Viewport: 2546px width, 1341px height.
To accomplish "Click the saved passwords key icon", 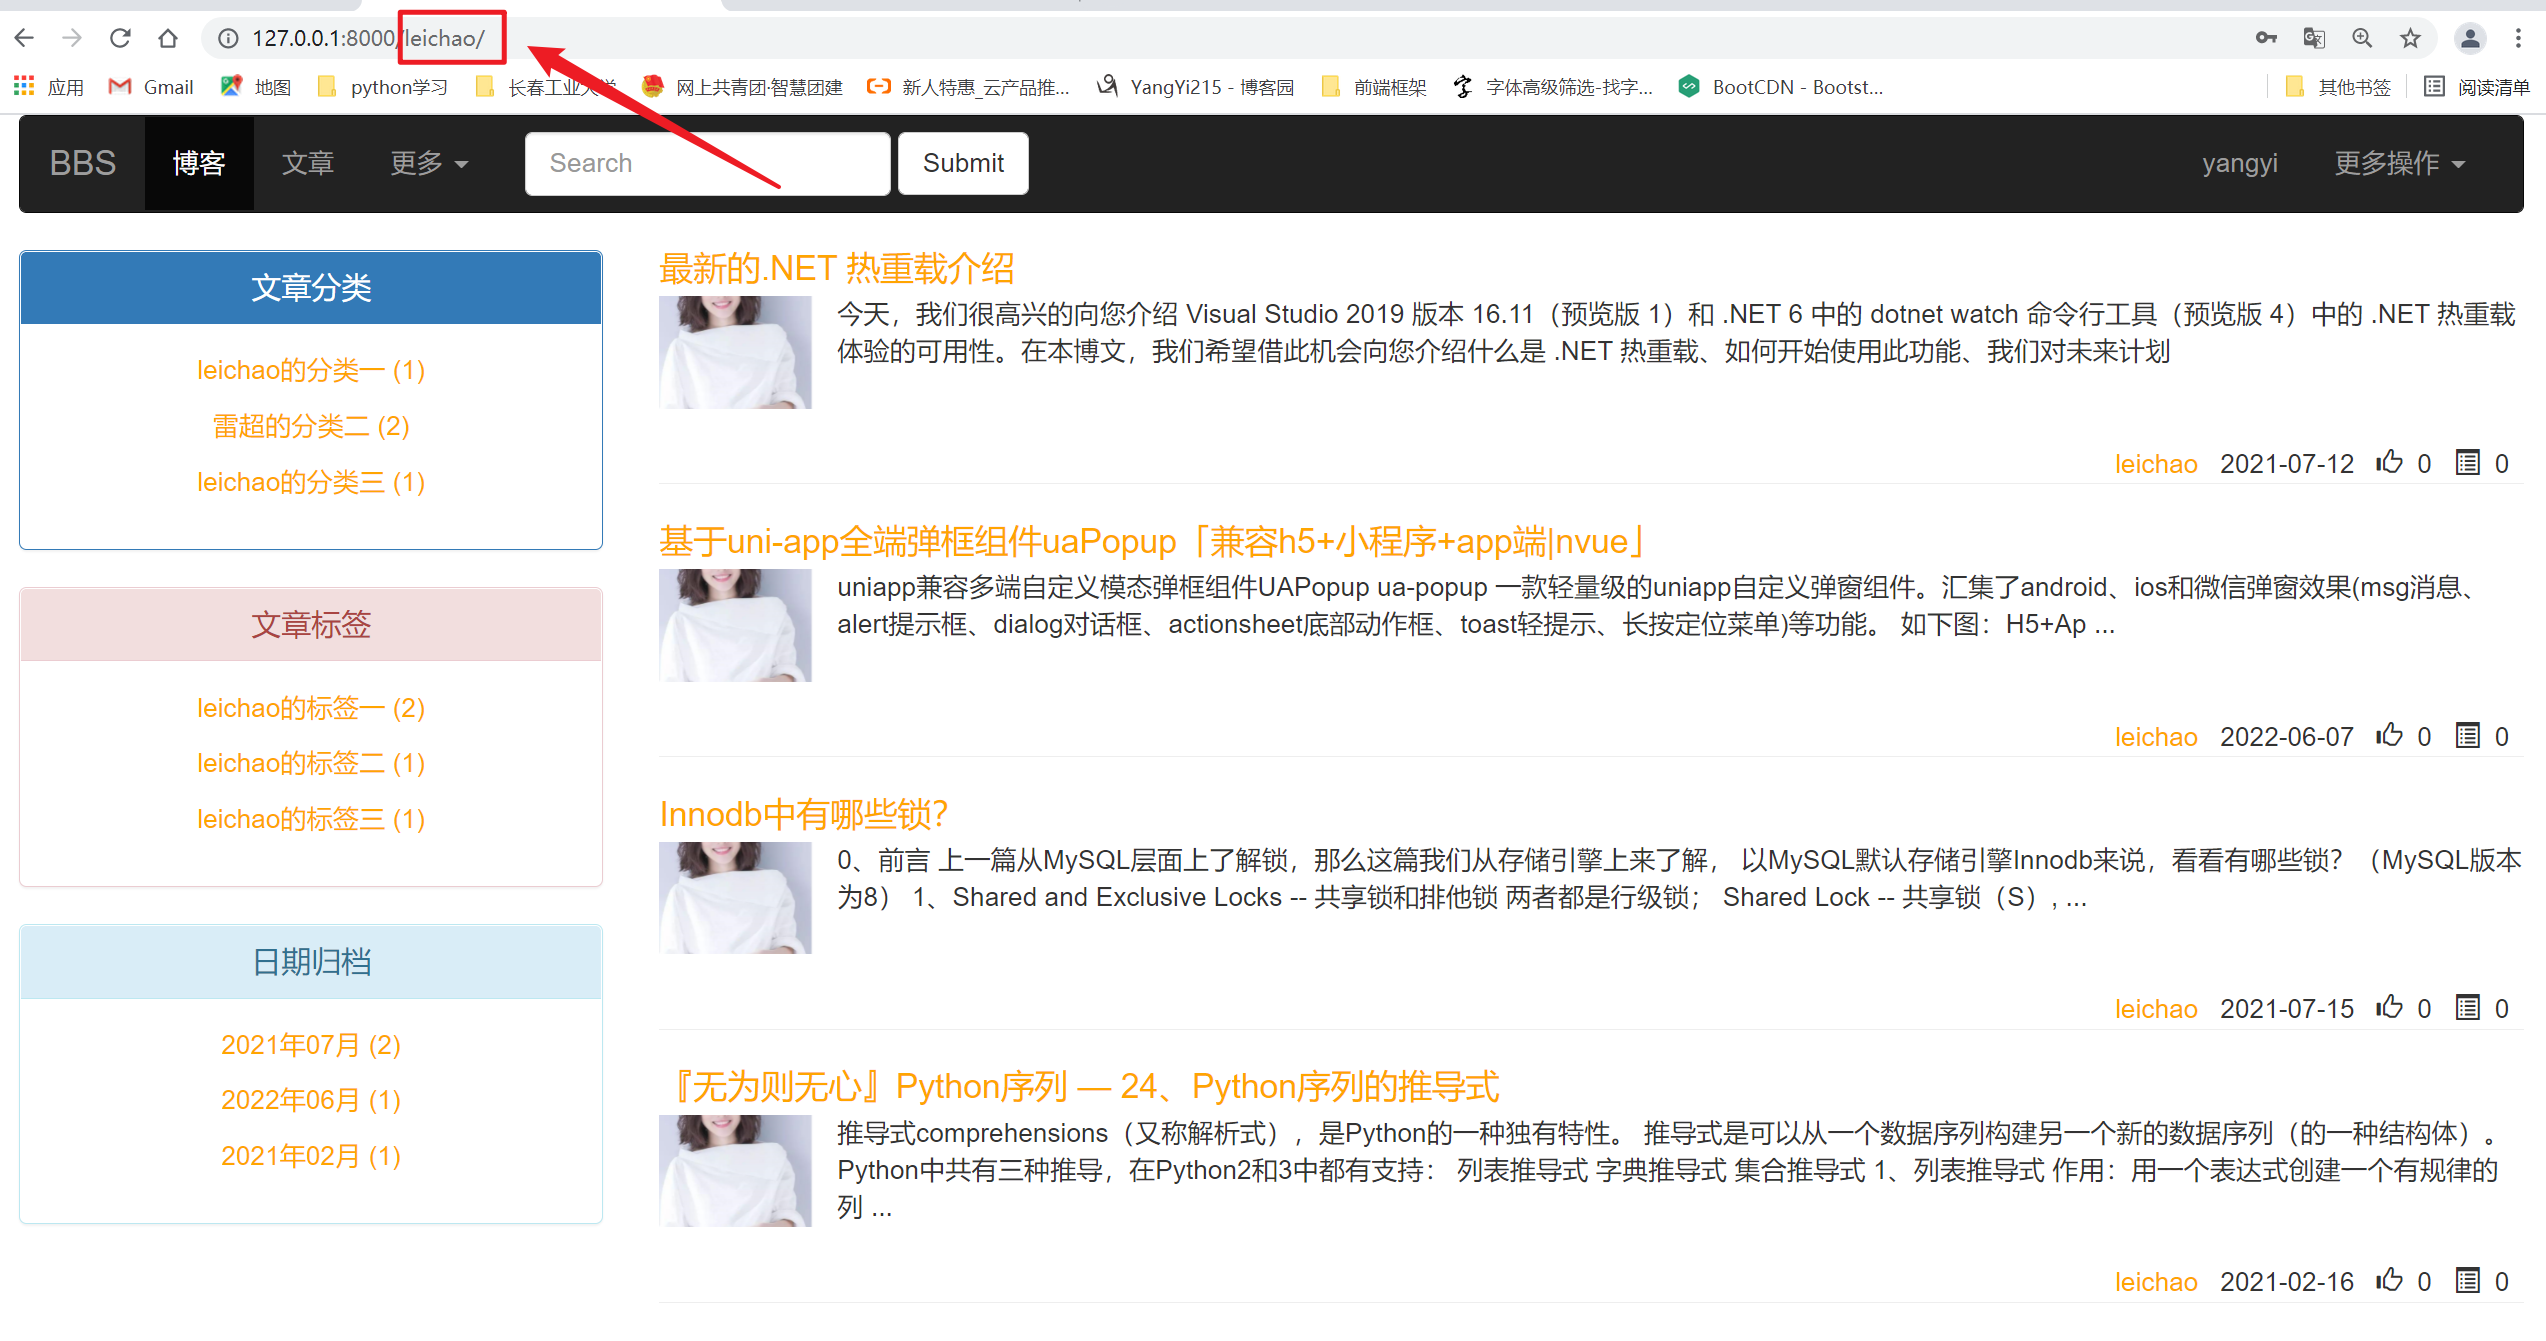I will 2266,38.
